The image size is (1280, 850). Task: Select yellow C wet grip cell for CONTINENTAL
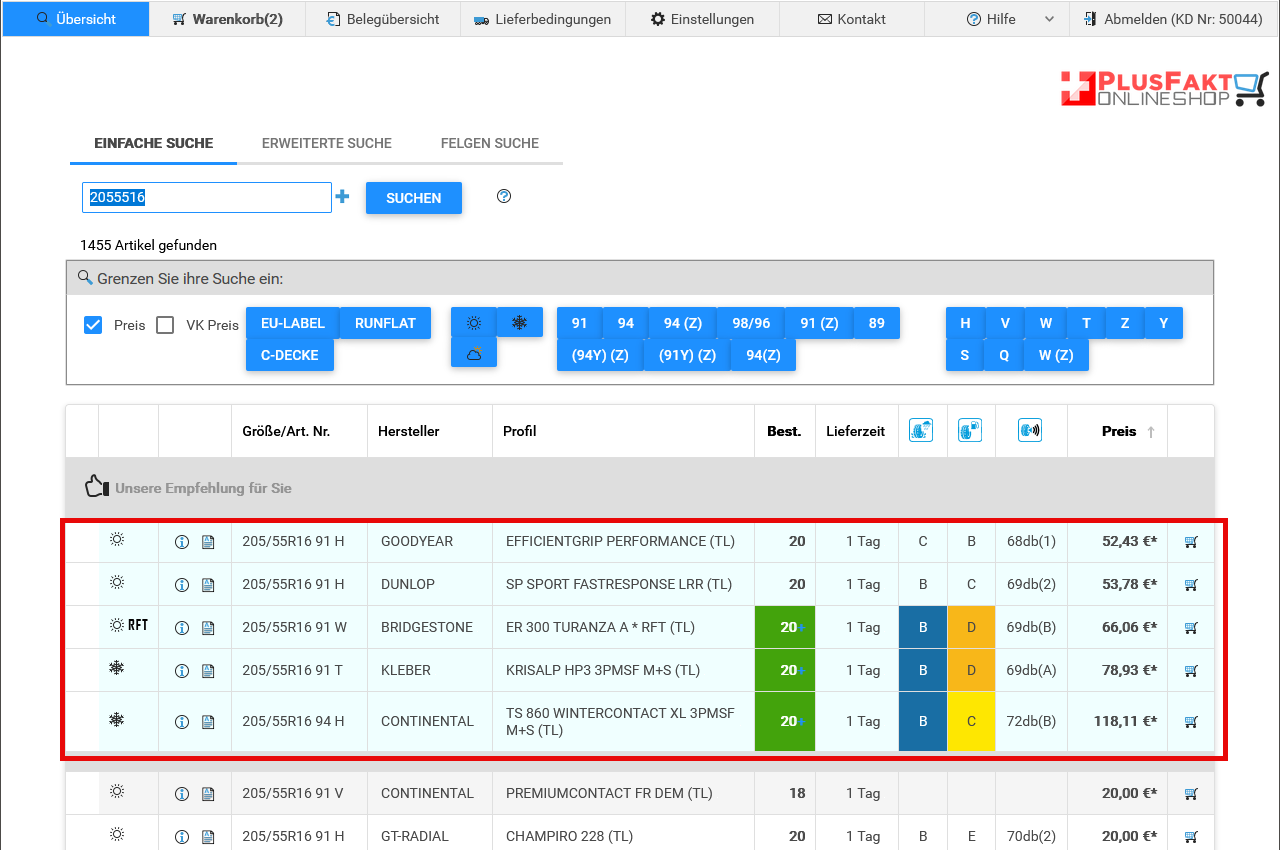971,722
